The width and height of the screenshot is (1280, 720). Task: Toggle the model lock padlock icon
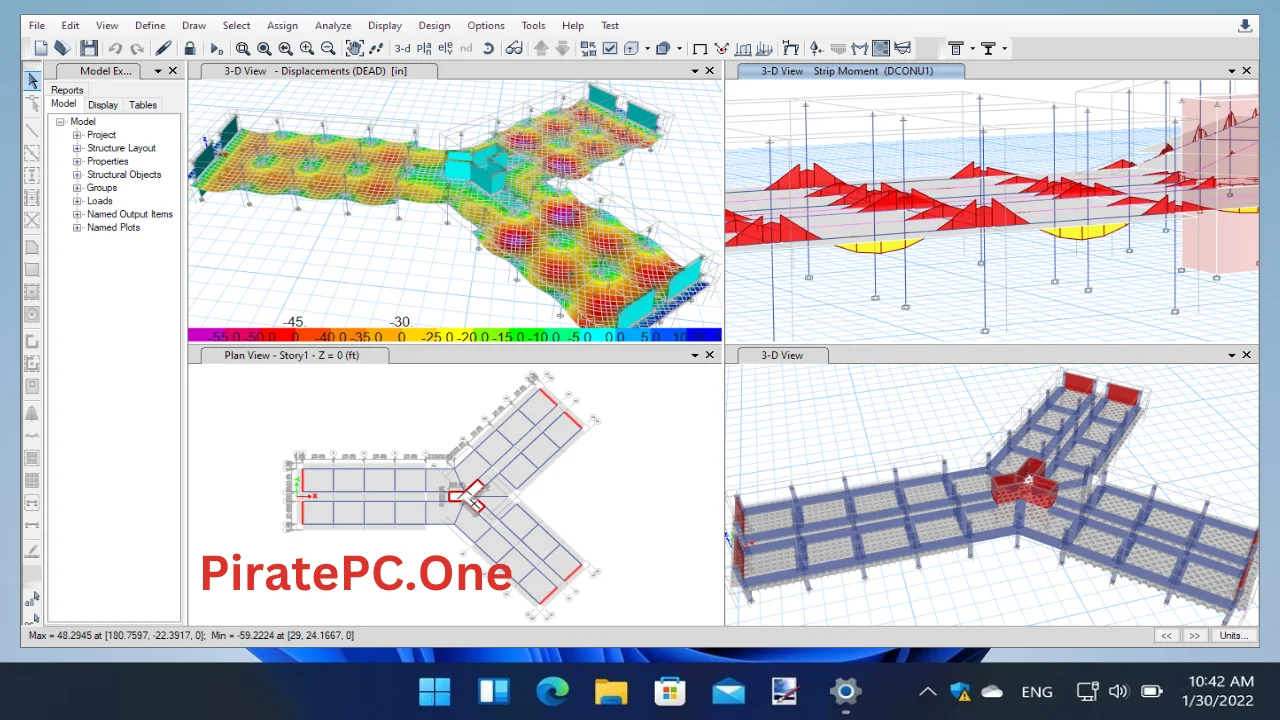pos(190,48)
